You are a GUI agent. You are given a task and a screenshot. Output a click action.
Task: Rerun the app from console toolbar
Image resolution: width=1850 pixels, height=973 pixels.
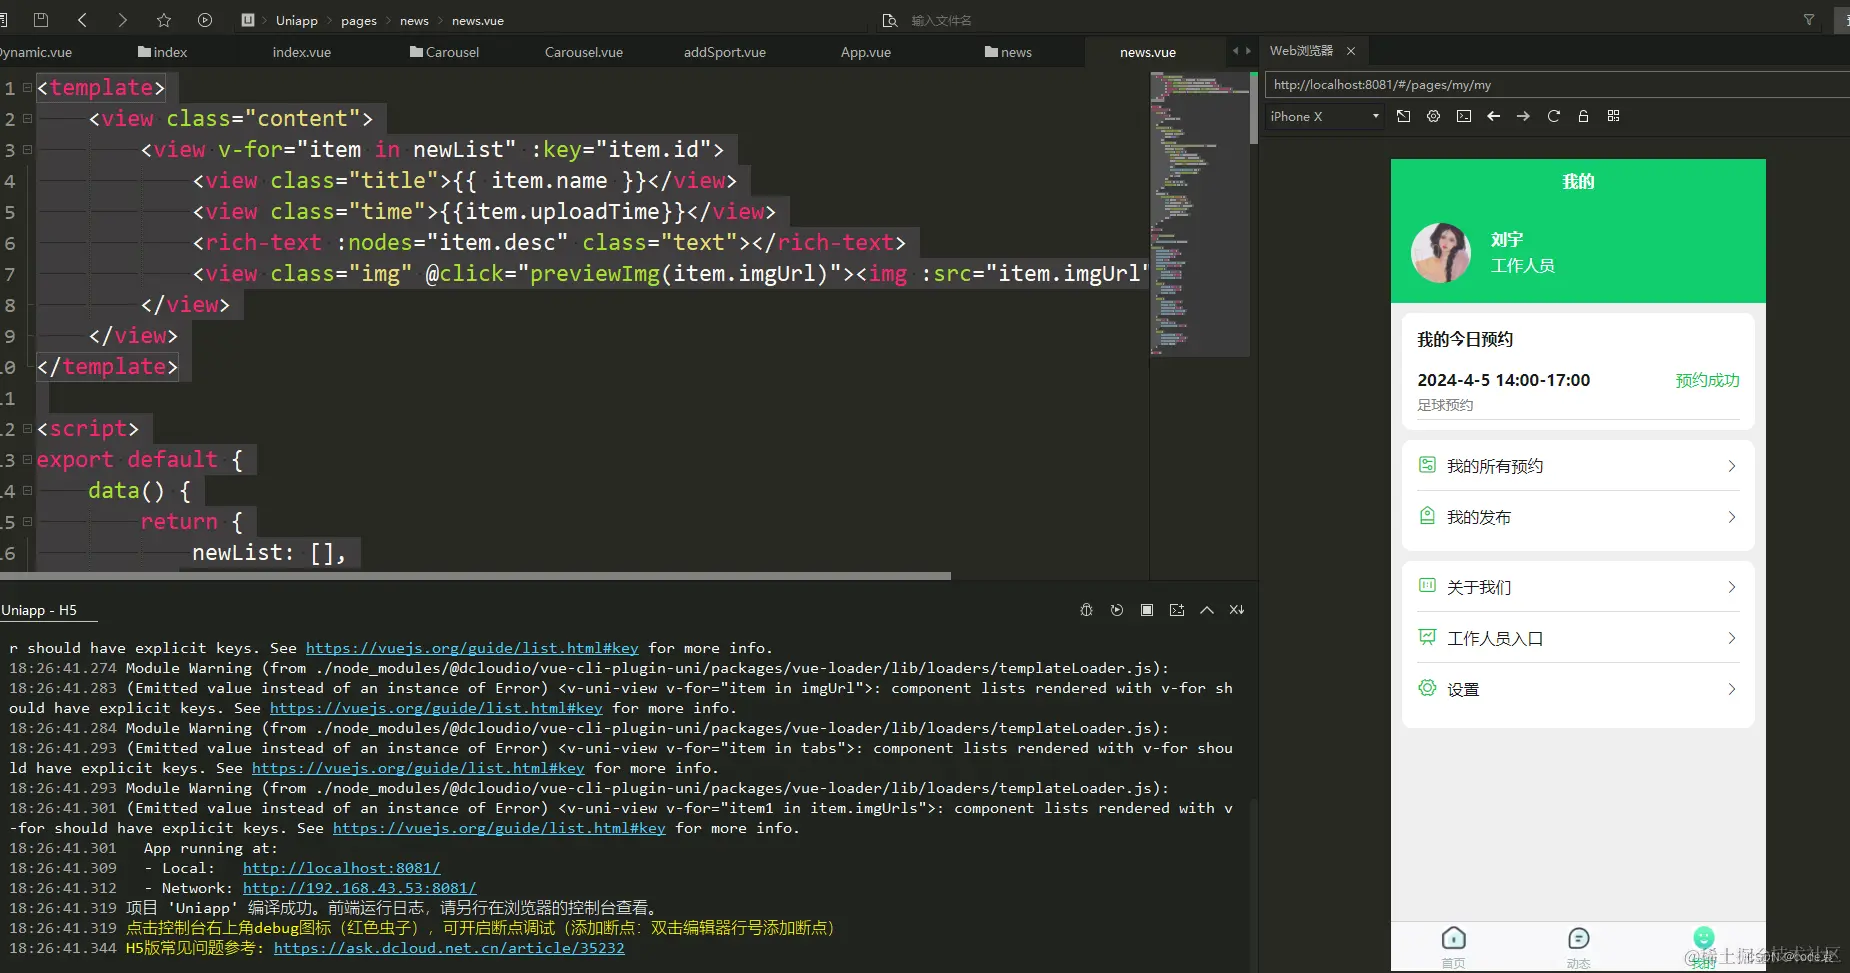coord(1117,610)
